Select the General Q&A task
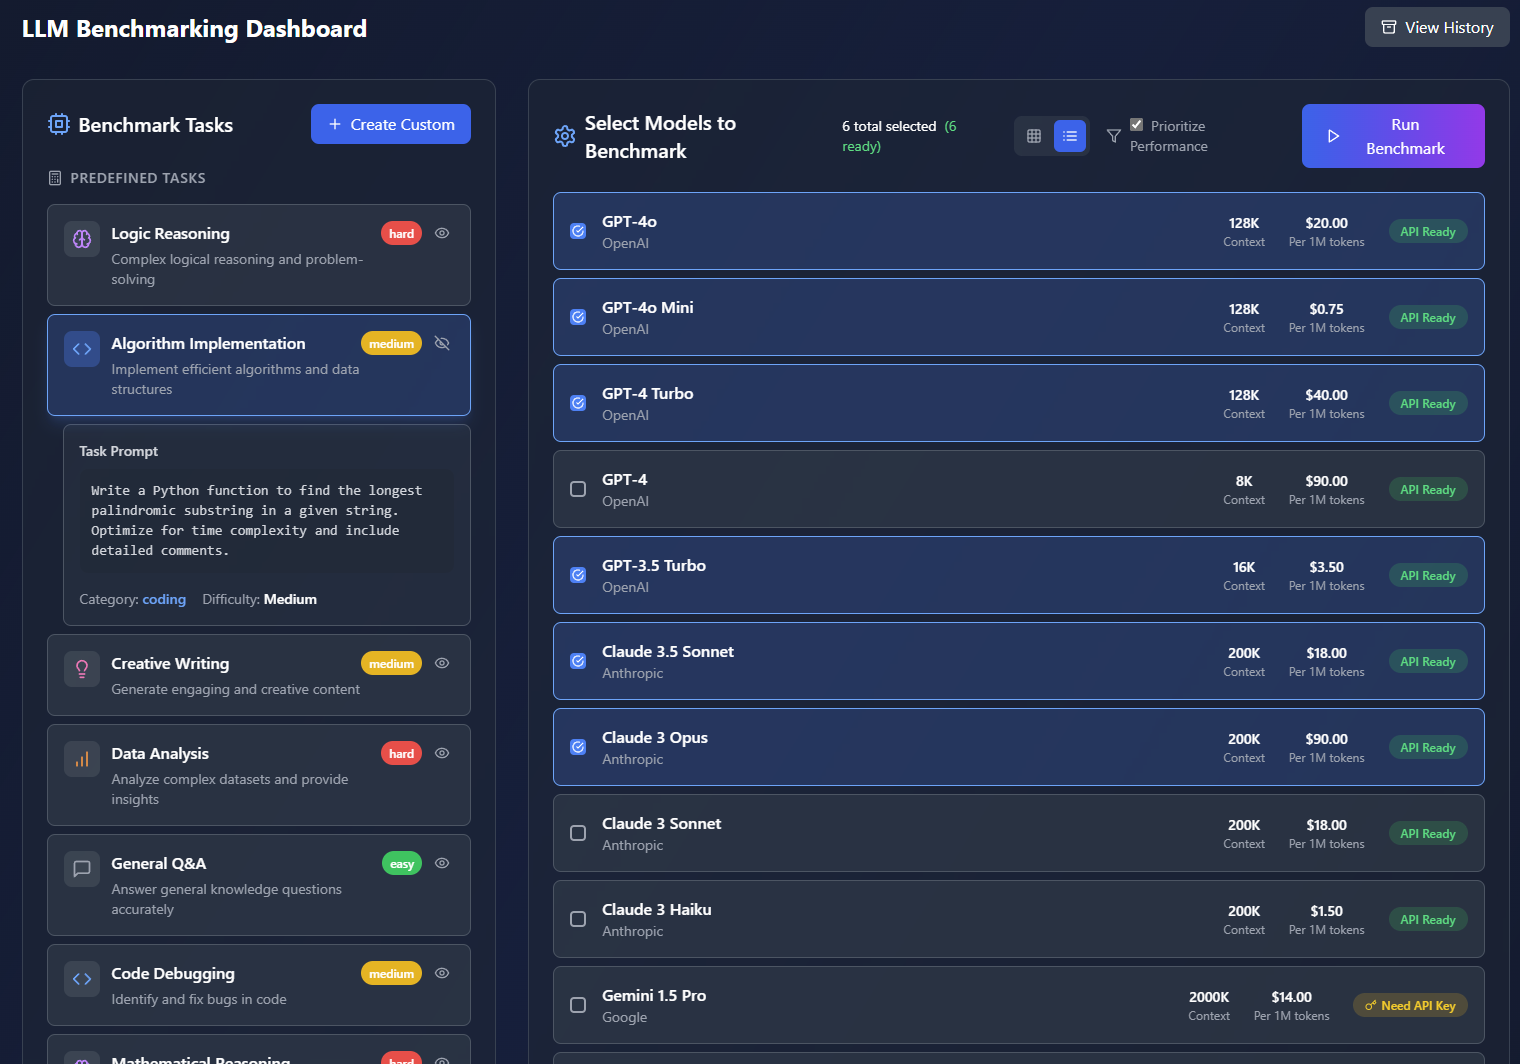1520x1064 pixels. 259,885
